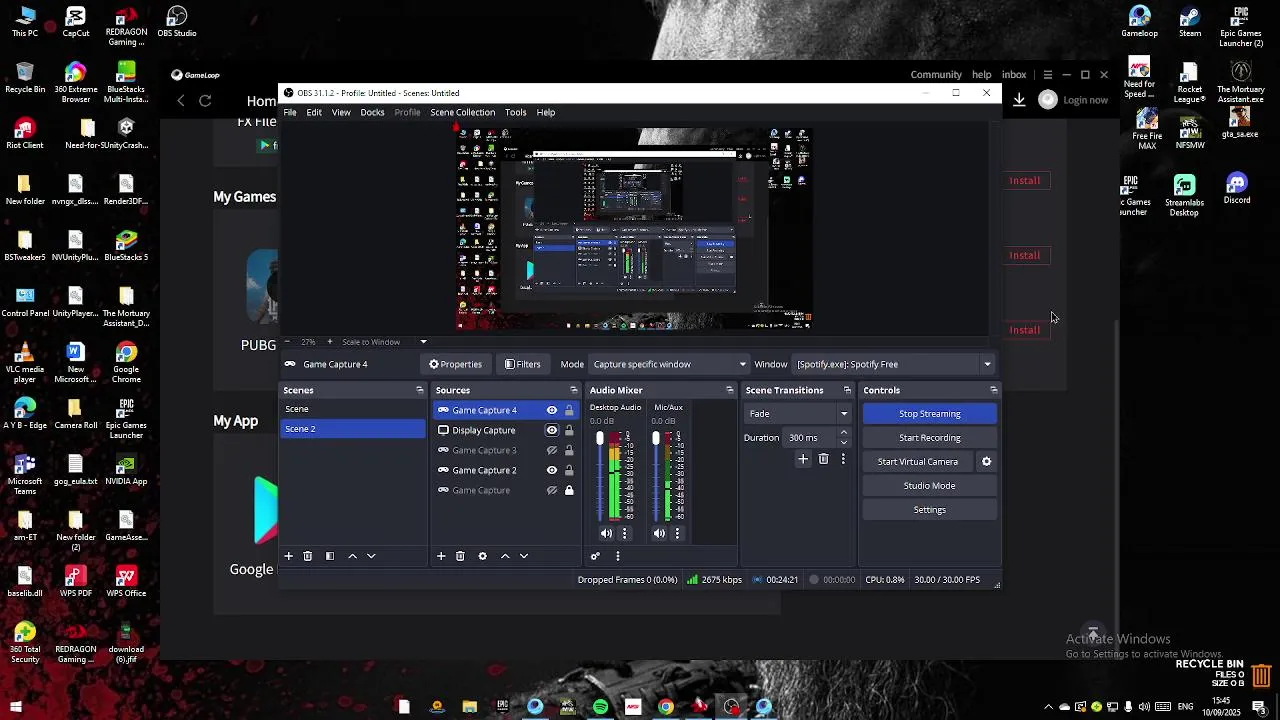1280x720 pixels.
Task: Open OBS Settings button
Action: 929,510
